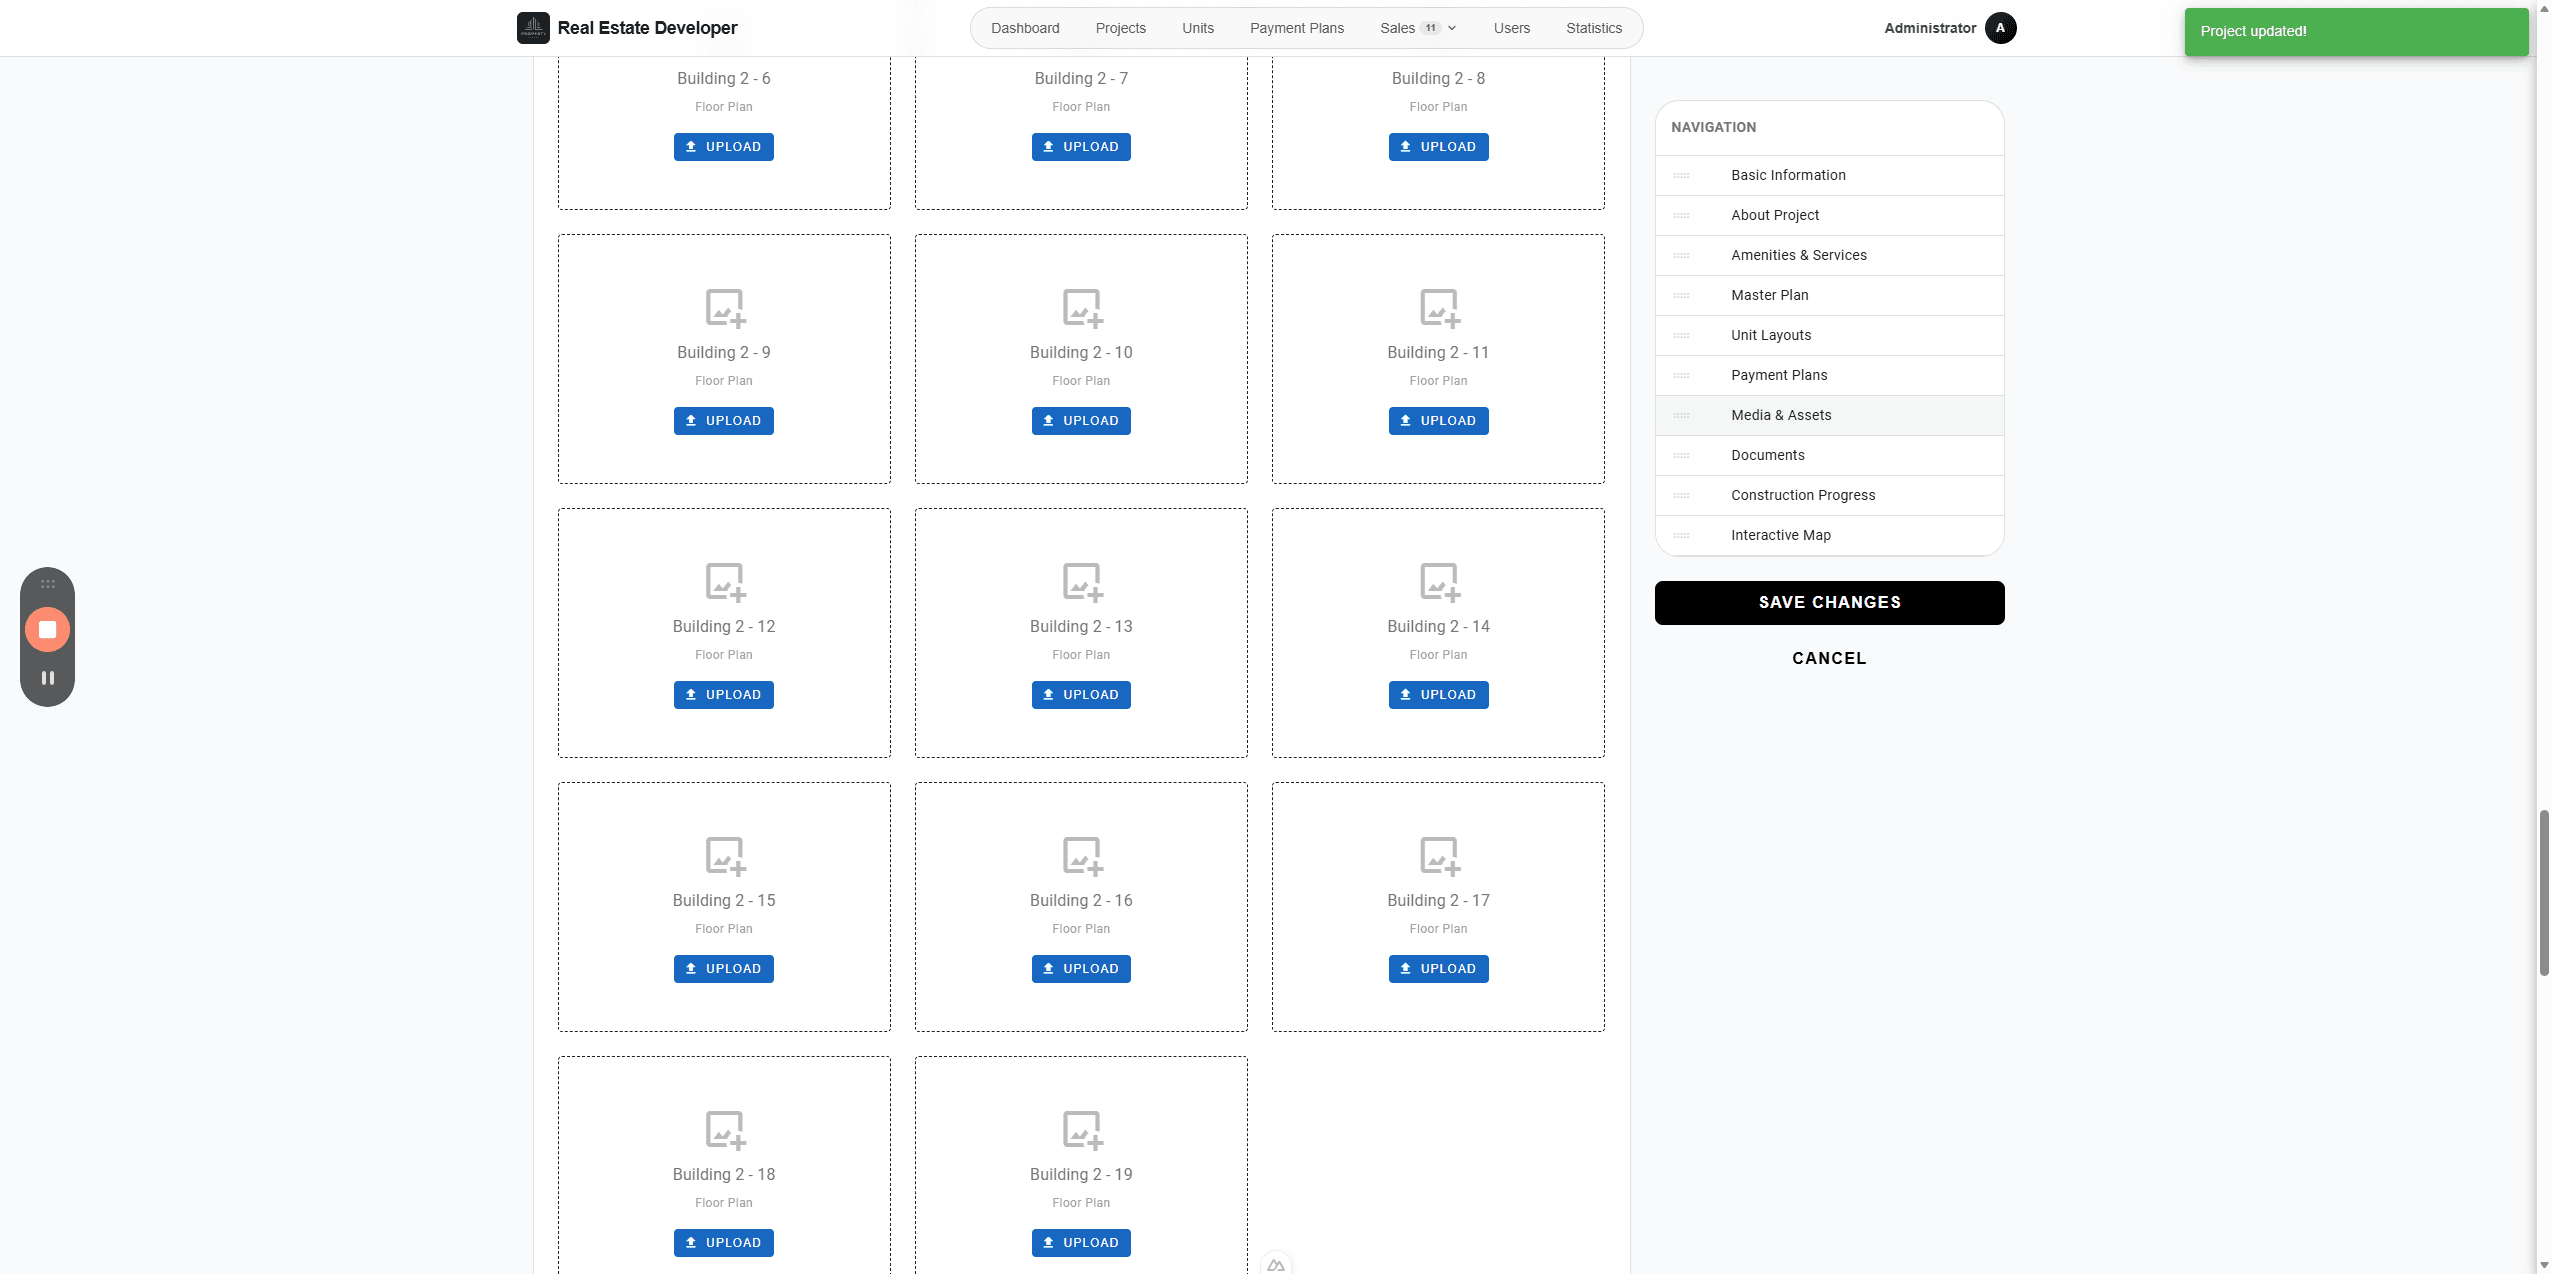
Task: Click the Building 2 - 14 image placeholder icon
Action: (1439, 582)
